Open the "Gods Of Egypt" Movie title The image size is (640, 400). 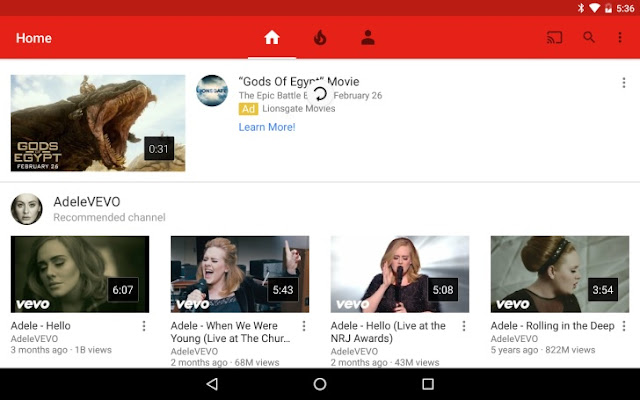[299, 82]
